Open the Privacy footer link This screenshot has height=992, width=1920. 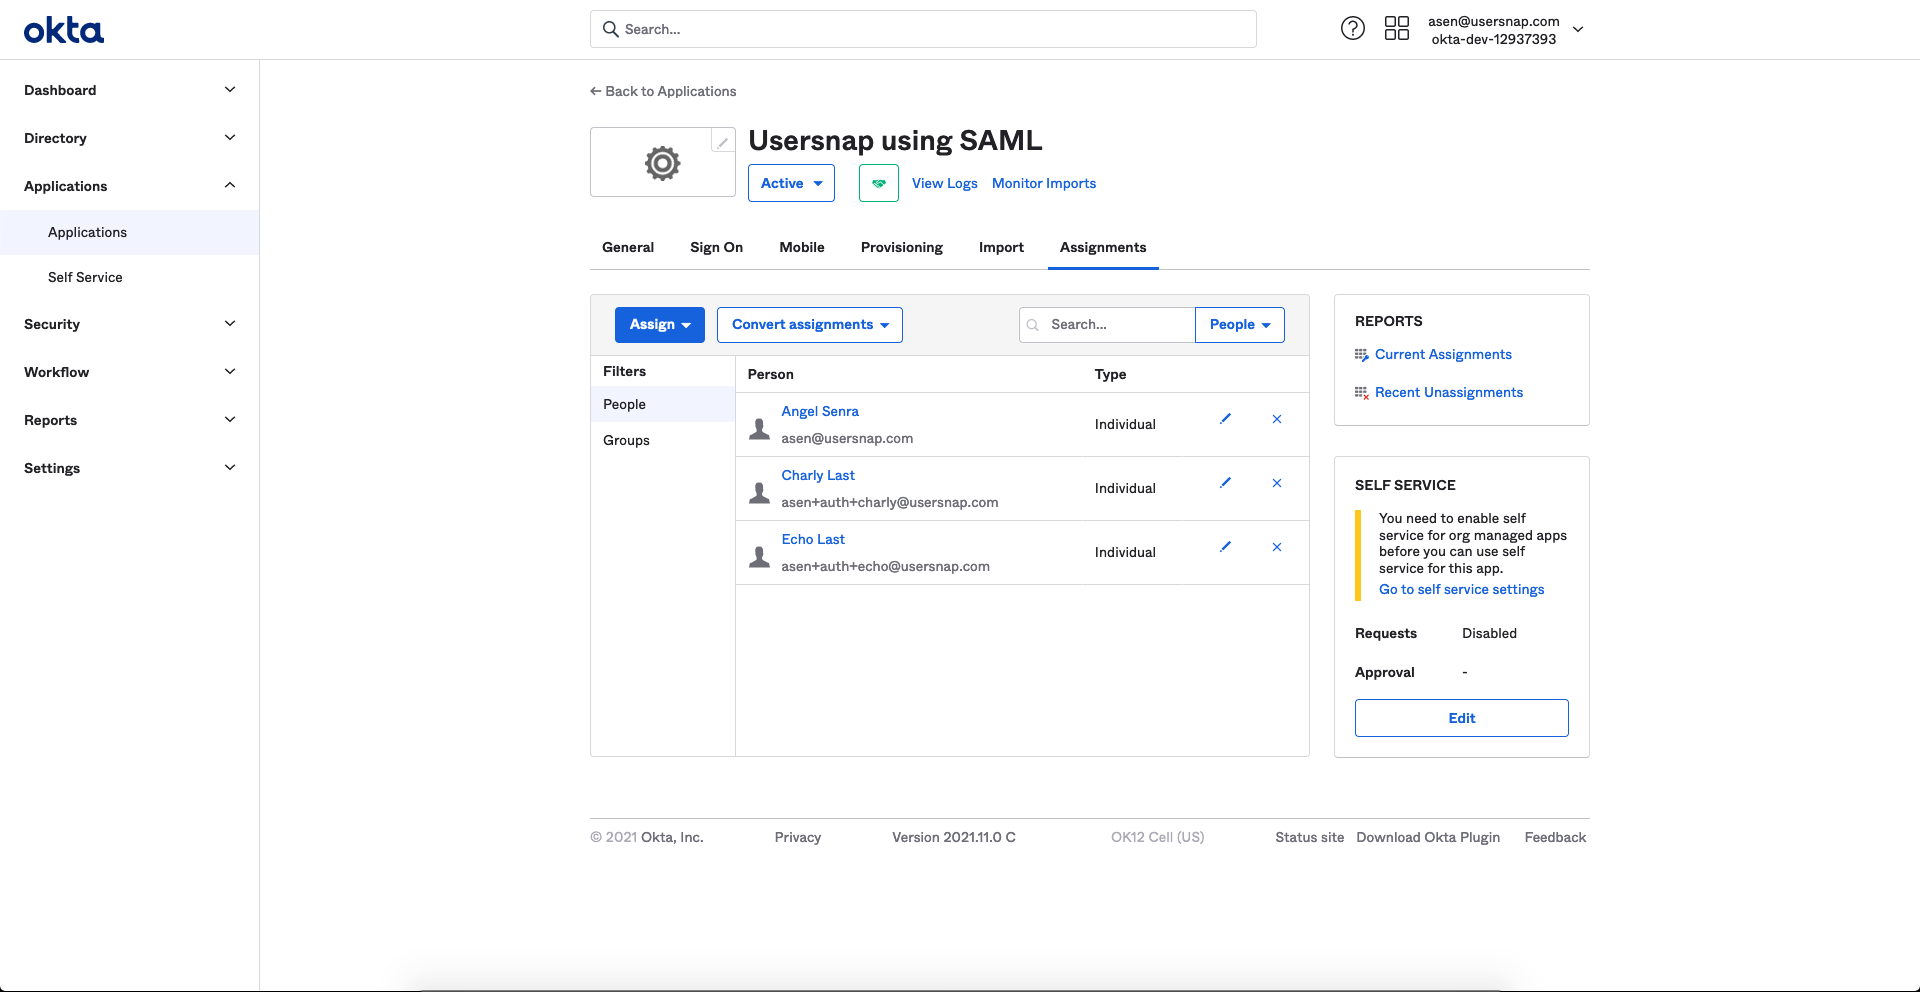[798, 838]
